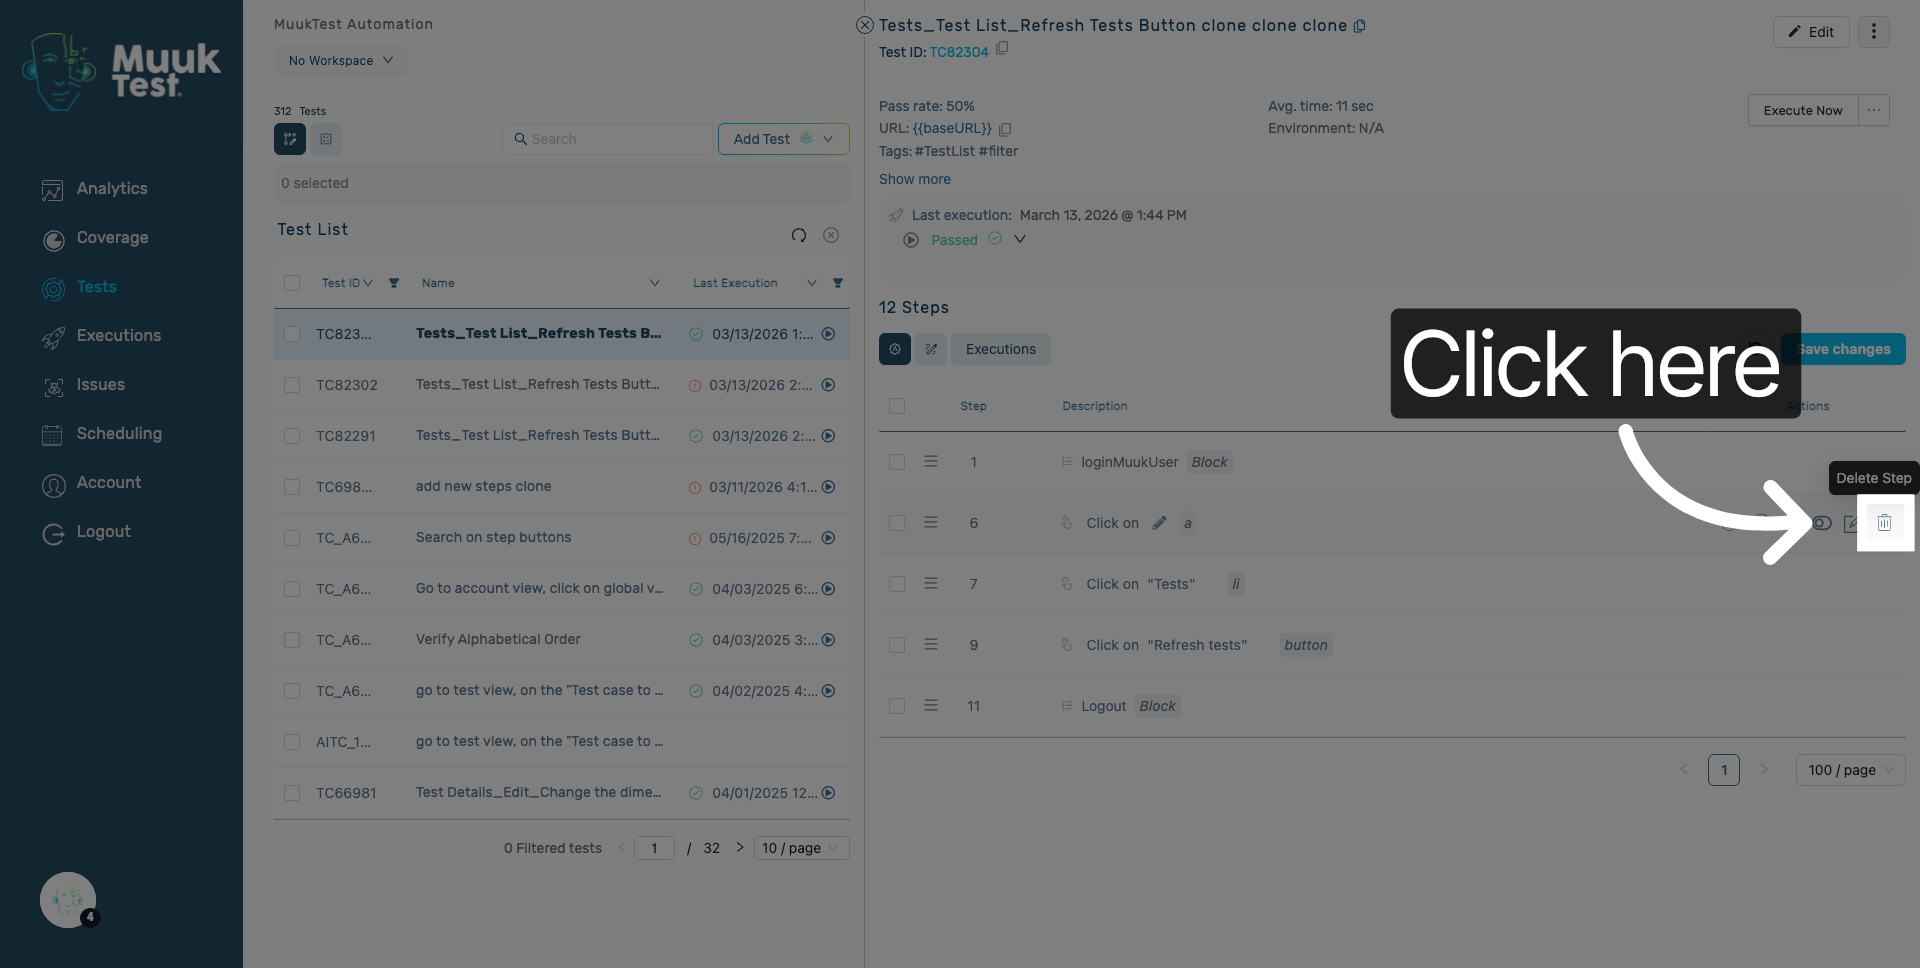Grab the drag handle of step 1
The image size is (1920, 968).
pos(931,462)
